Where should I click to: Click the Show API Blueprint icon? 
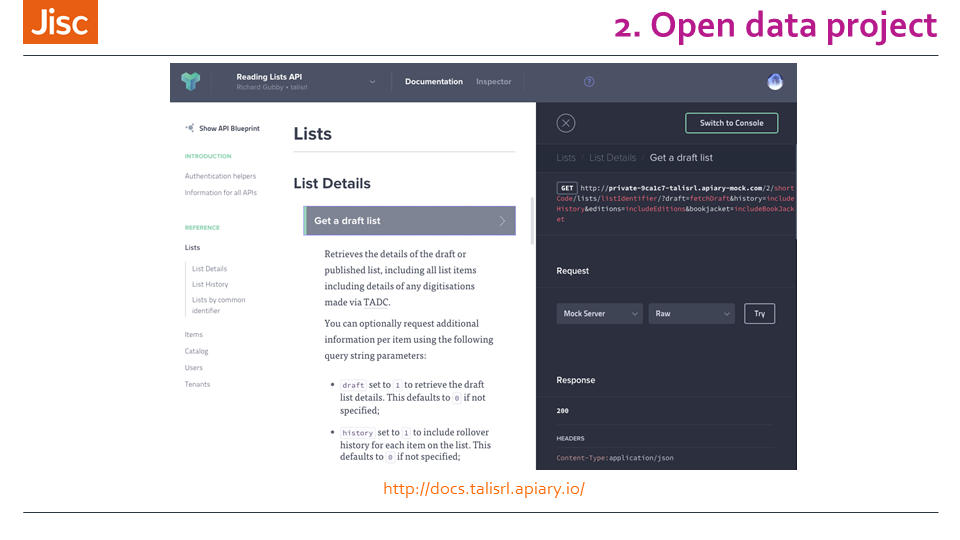point(189,128)
